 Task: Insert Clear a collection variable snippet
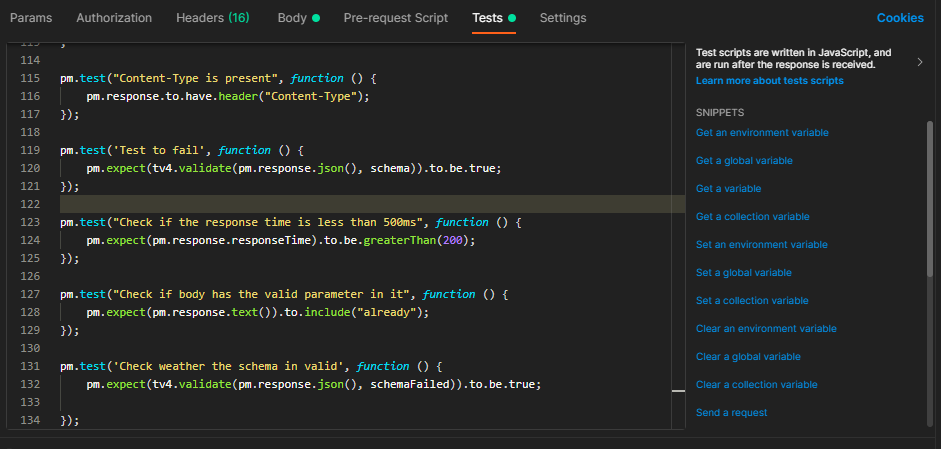(756, 384)
